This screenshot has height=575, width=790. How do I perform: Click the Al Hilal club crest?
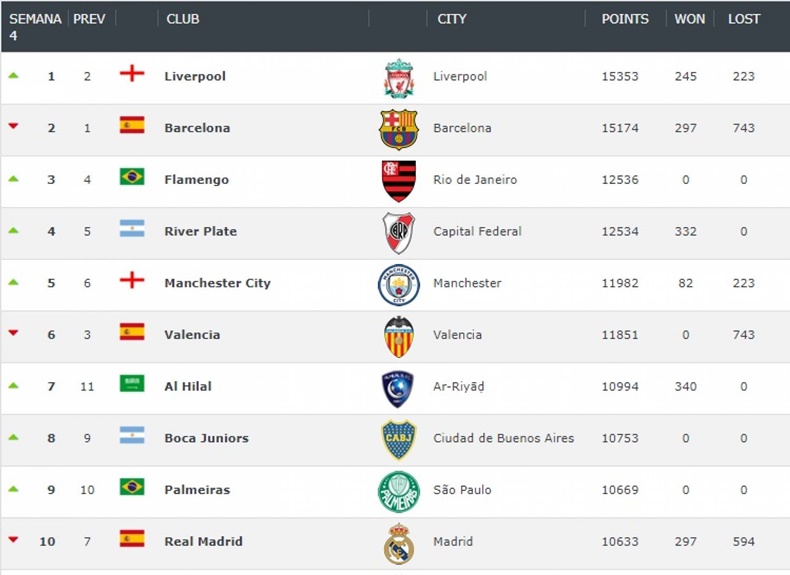(x=399, y=388)
